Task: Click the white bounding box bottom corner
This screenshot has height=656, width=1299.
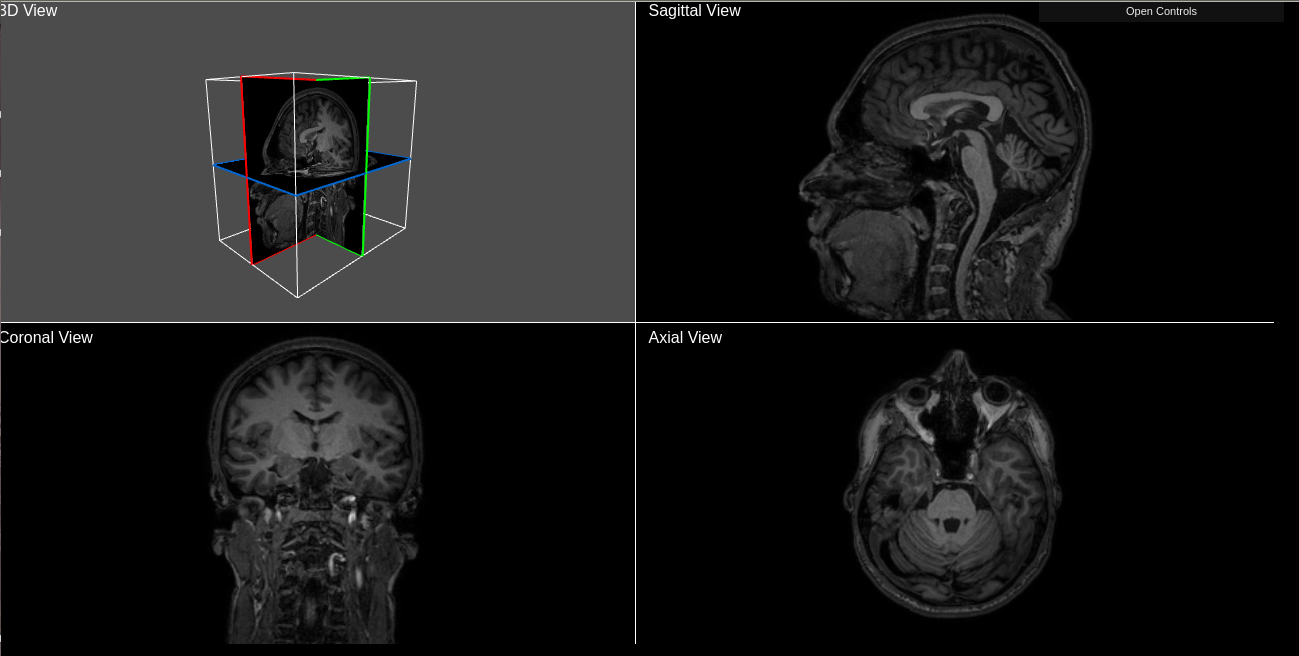Action: tap(298, 297)
